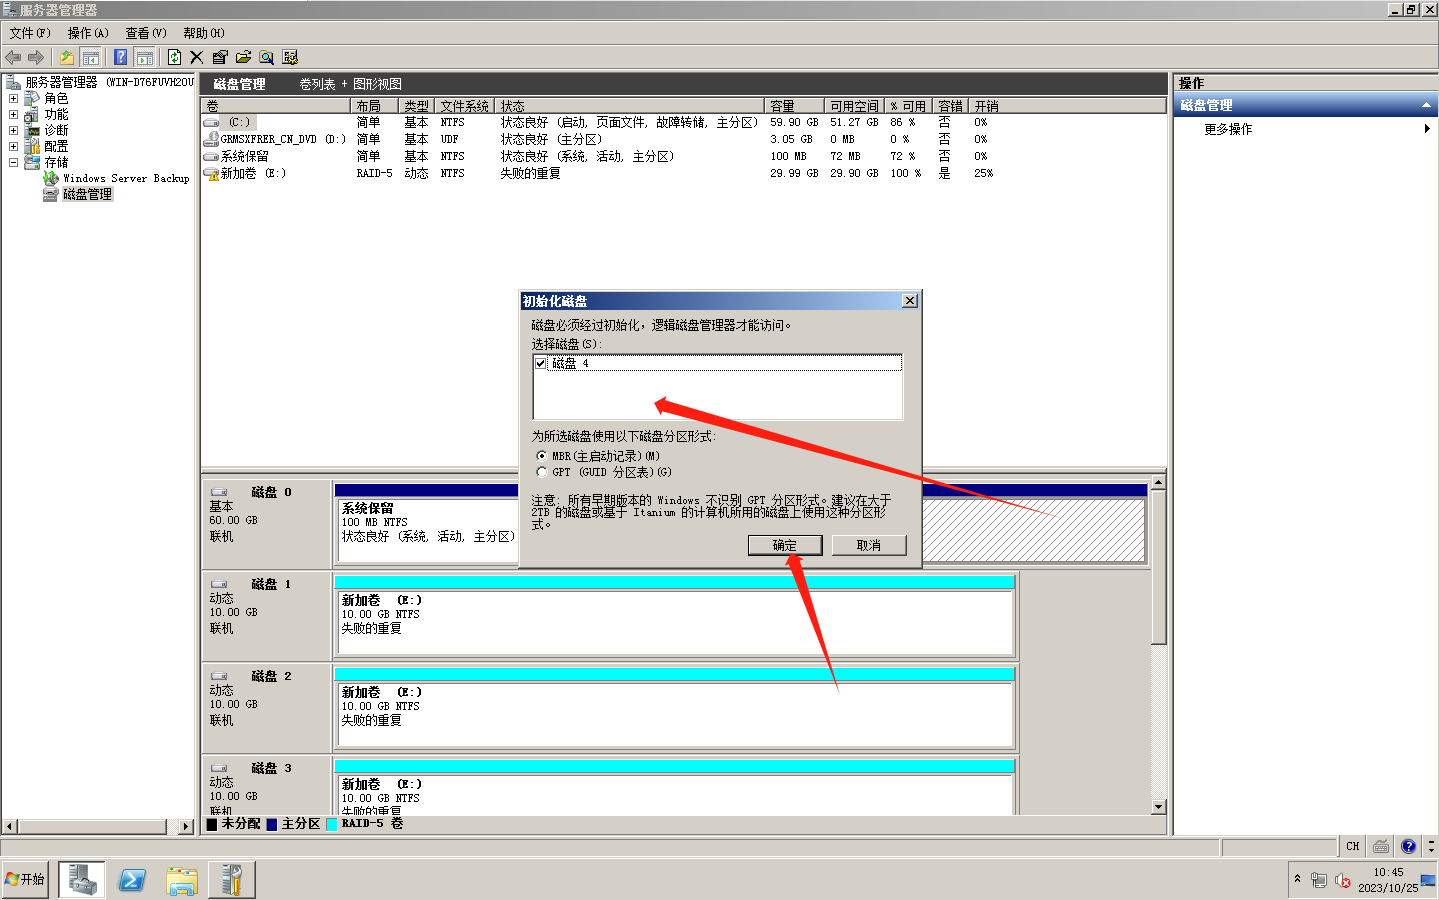Toggle the action pane show/hide icon

pos(144,57)
